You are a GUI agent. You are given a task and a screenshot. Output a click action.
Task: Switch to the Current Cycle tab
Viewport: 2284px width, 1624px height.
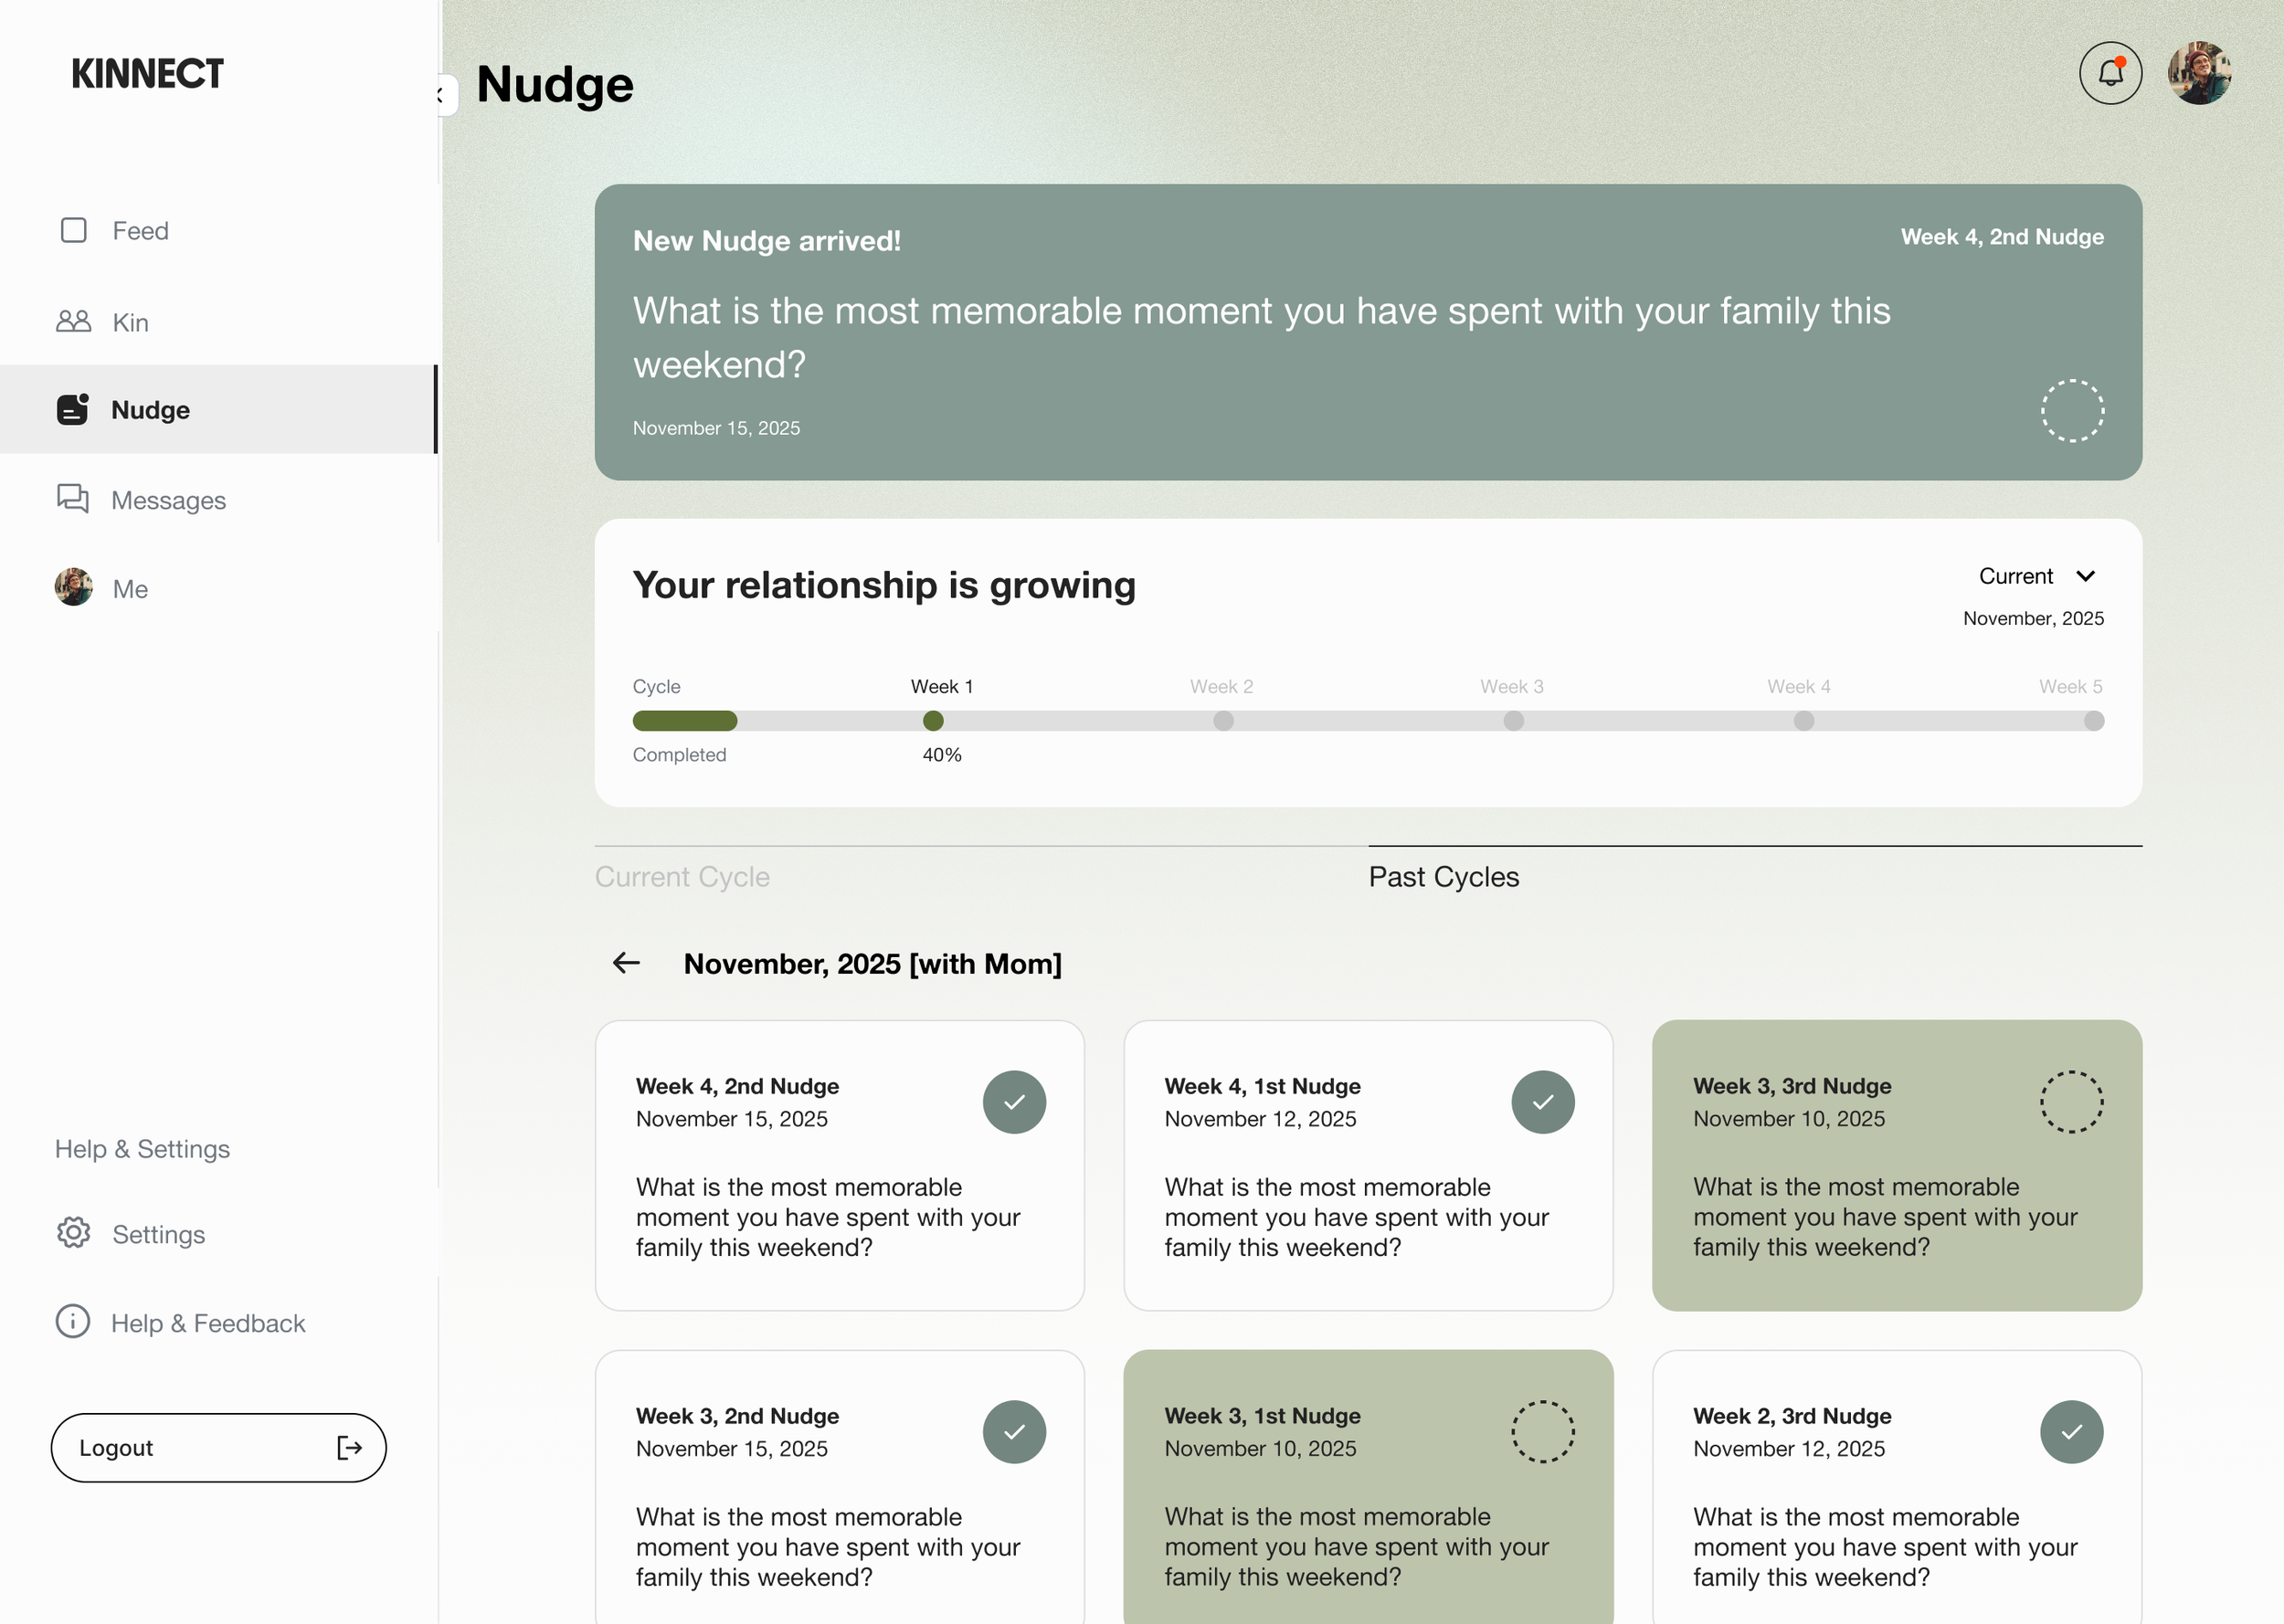click(x=682, y=877)
